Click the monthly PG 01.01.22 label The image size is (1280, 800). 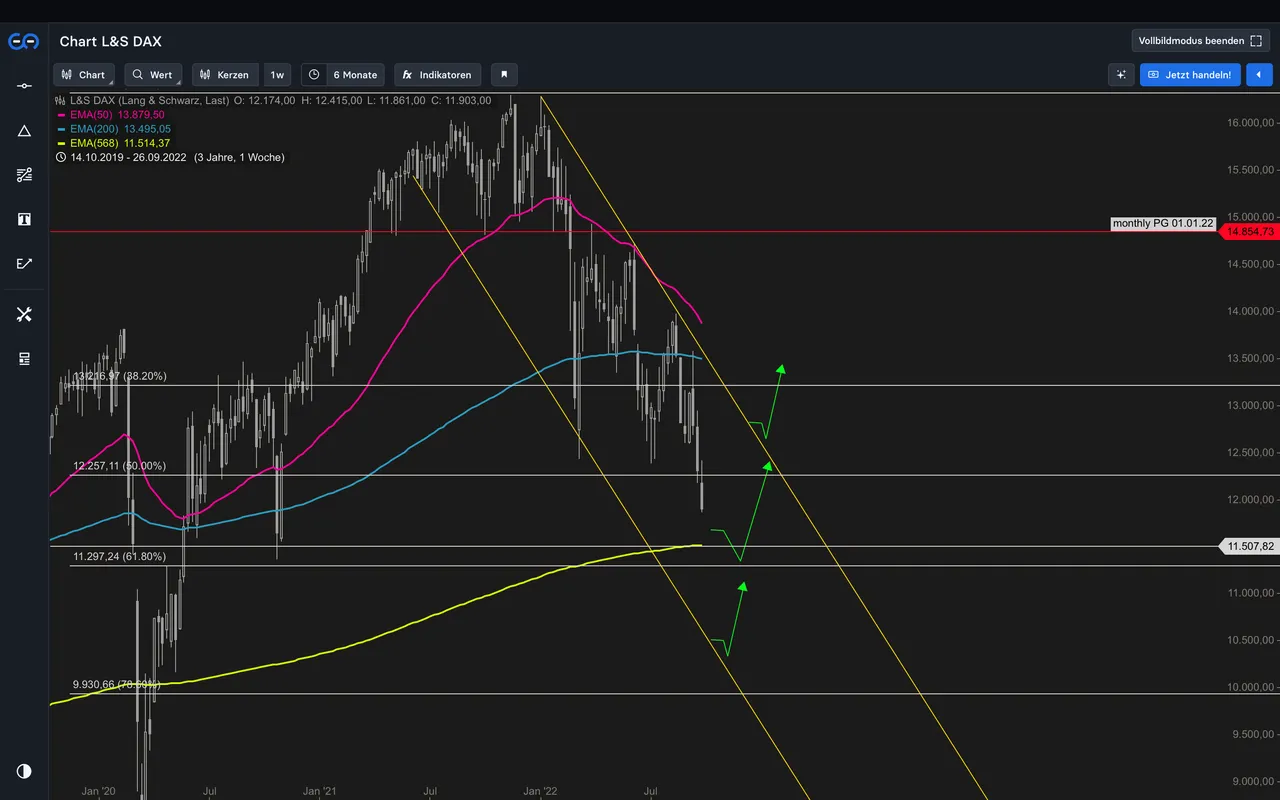[1163, 224]
